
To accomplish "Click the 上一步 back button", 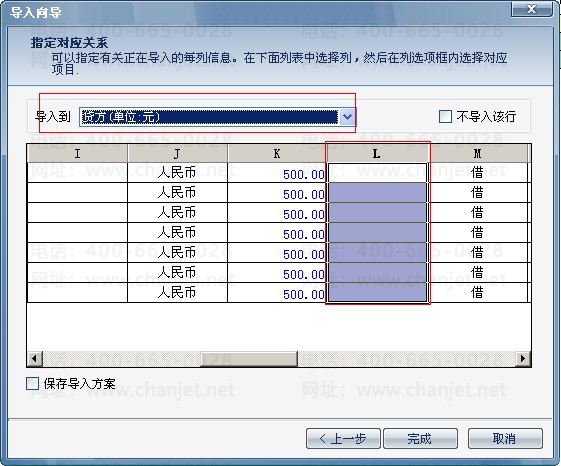I will click(x=343, y=438).
